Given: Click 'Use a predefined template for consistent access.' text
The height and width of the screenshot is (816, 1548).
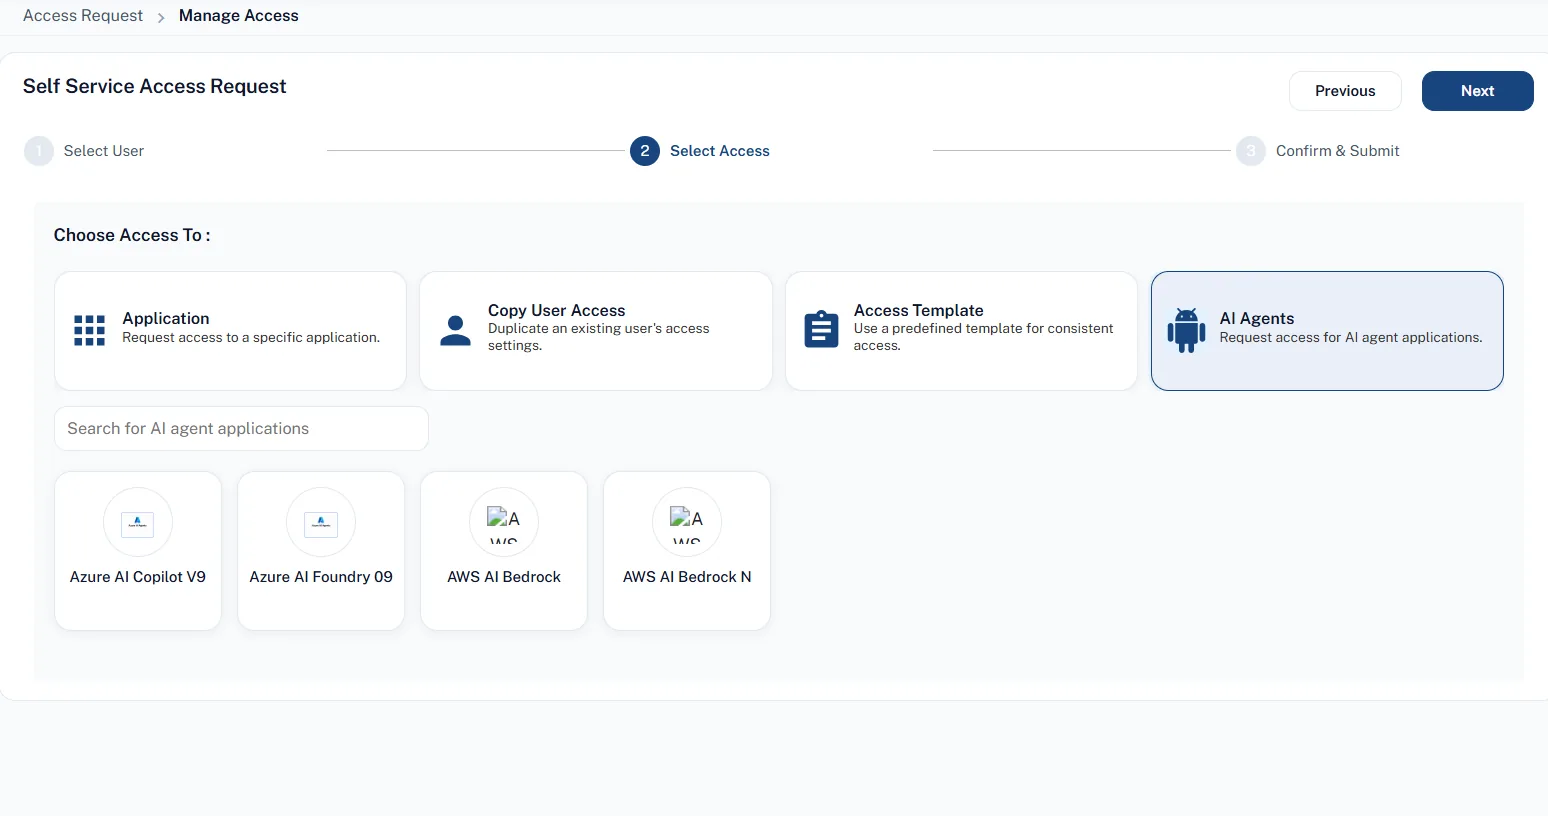Looking at the screenshot, I should [x=983, y=337].
